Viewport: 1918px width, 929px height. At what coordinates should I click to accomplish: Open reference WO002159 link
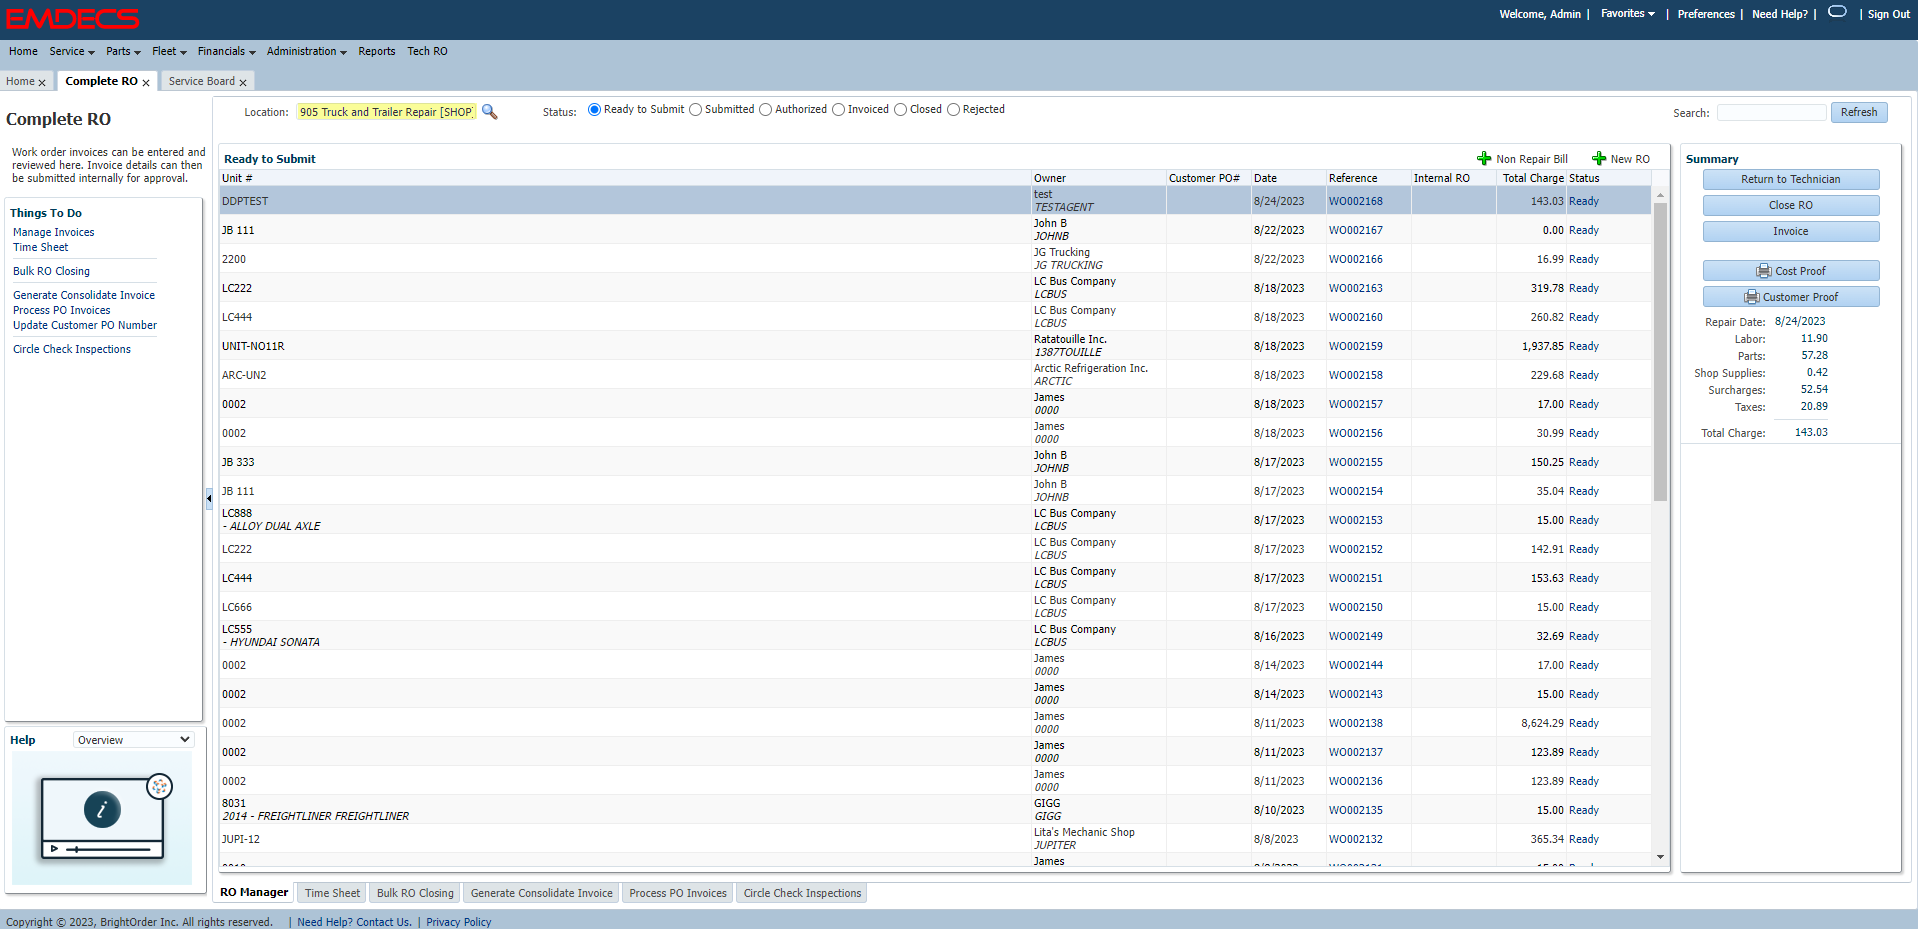tap(1355, 346)
